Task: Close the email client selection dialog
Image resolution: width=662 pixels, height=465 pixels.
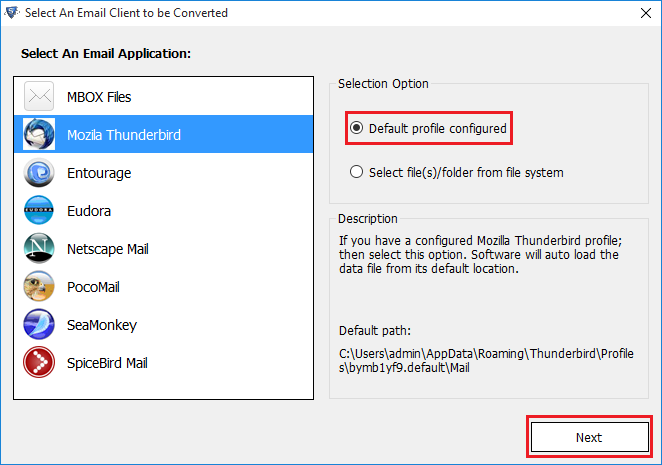Action: pyautogui.click(x=642, y=13)
